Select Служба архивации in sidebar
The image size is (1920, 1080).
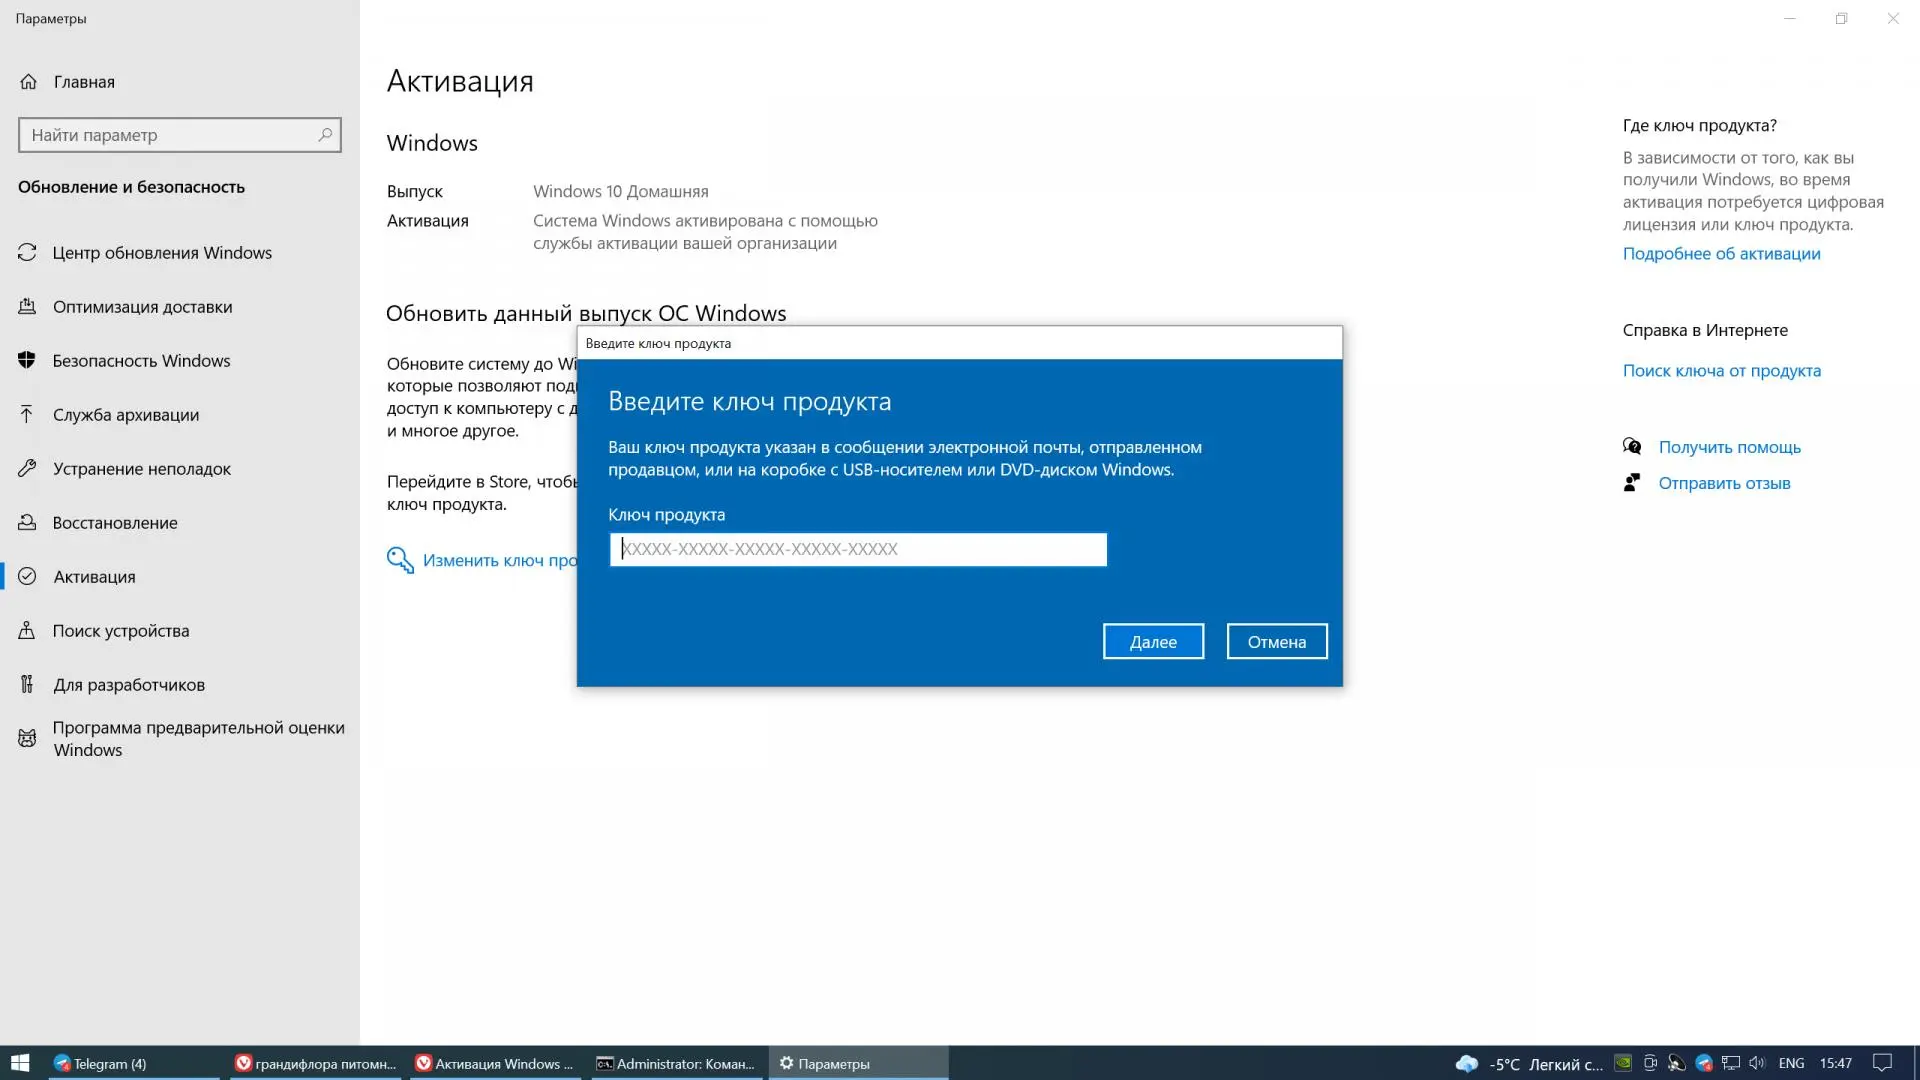[125, 415]
